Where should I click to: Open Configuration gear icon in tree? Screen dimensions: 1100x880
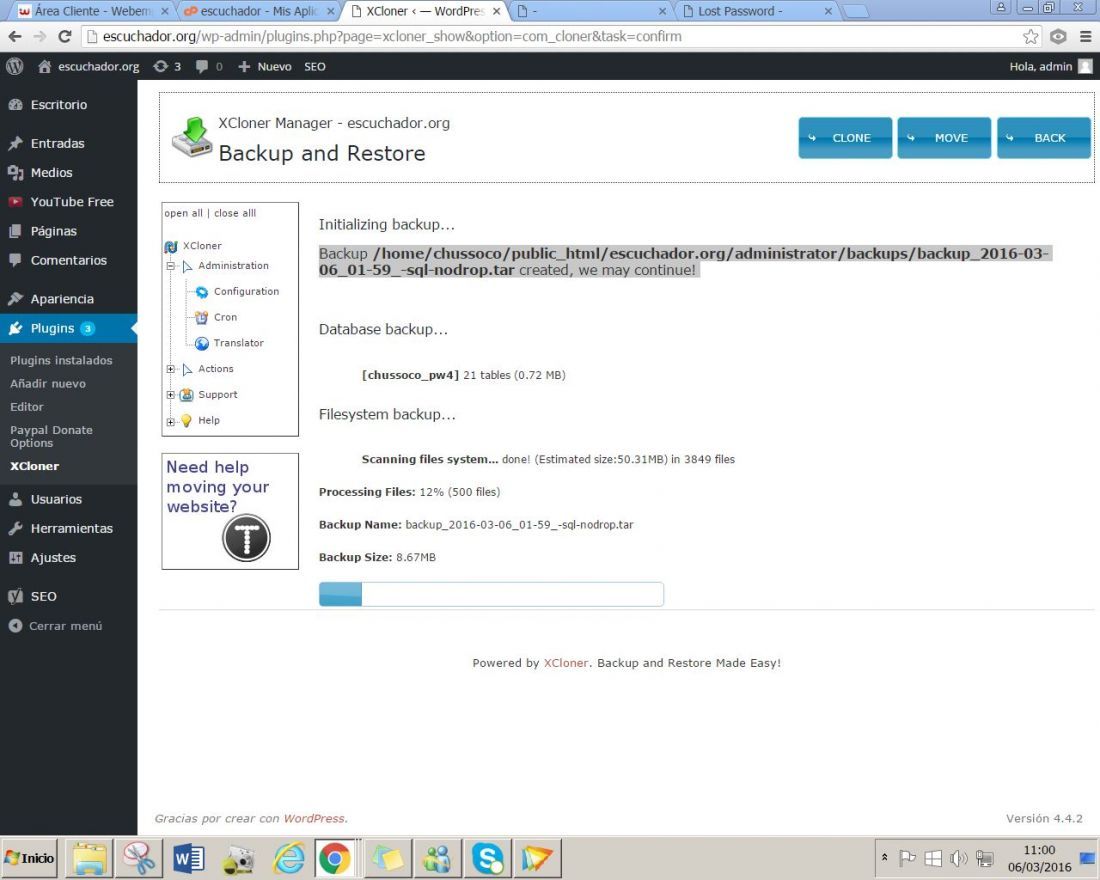[202, 292]
